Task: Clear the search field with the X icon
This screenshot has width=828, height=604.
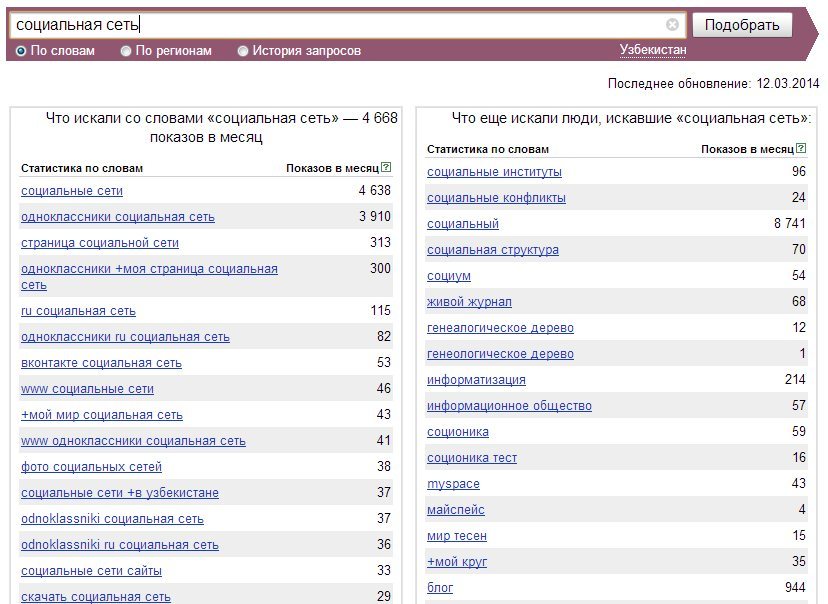Action: coord(672,24)
